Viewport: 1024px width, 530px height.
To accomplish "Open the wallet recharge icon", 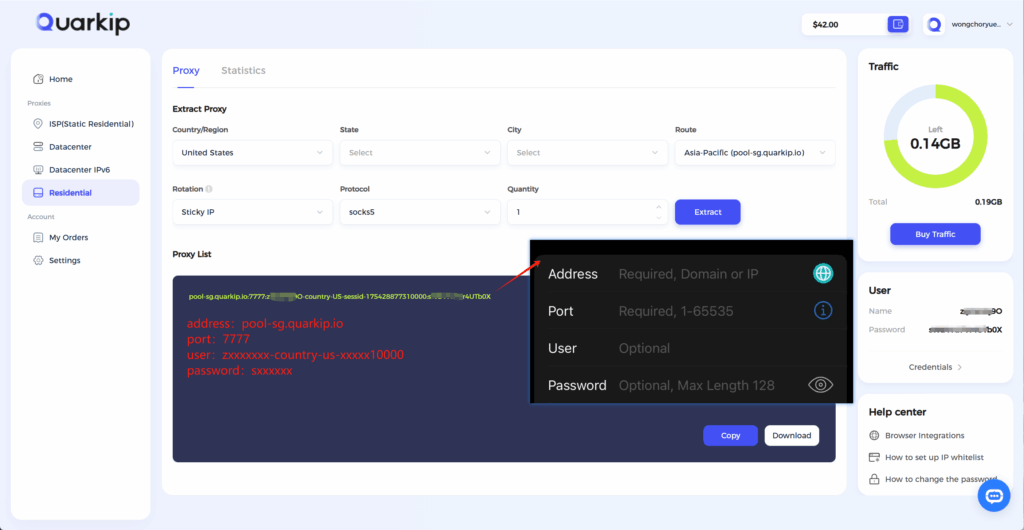I will click(898, 24).
